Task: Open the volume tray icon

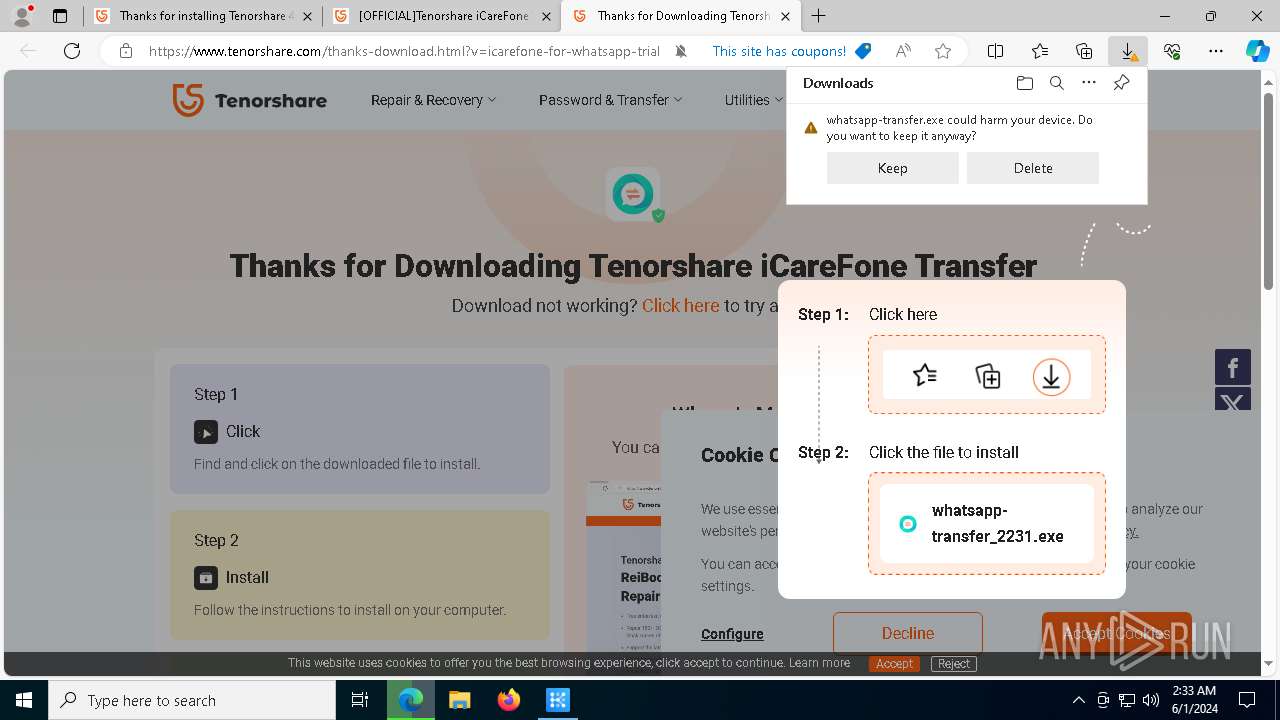Action: (x=1150, y=700)
